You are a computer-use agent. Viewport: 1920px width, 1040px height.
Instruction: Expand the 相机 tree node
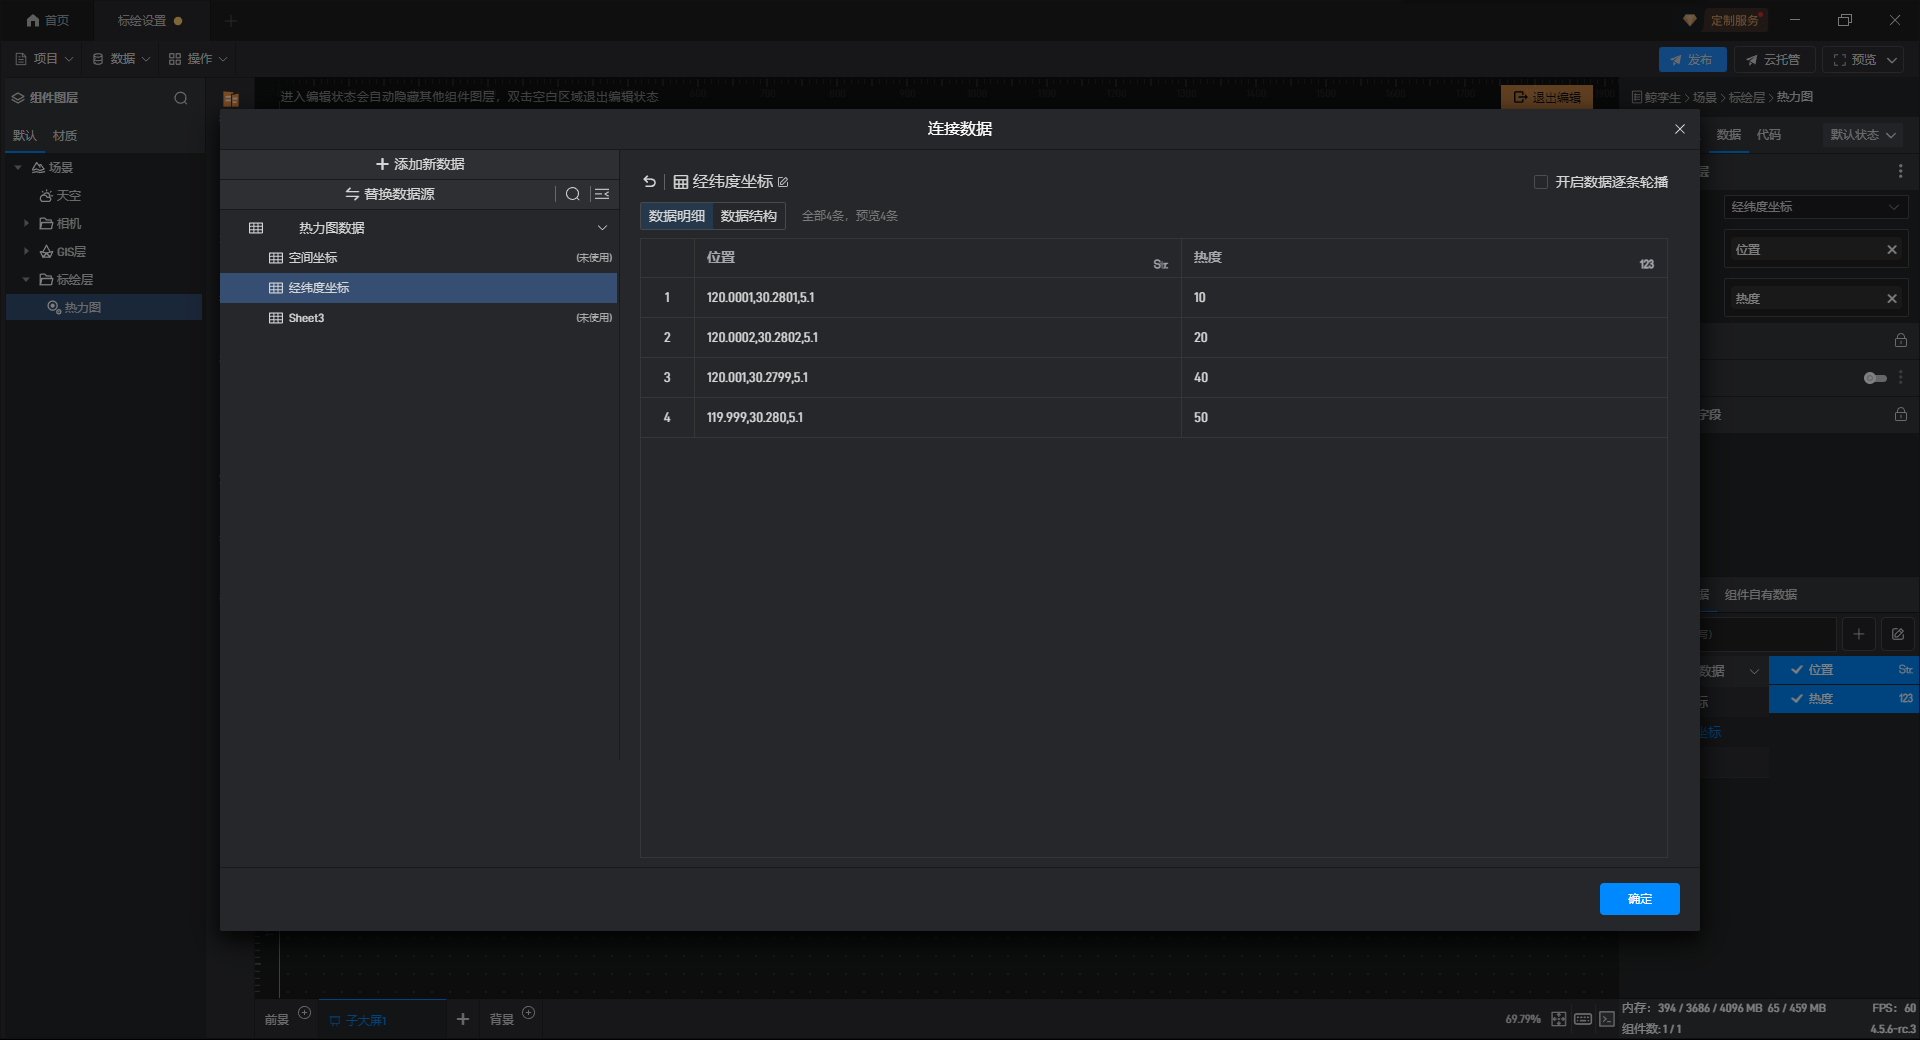[x=26, y=224]
